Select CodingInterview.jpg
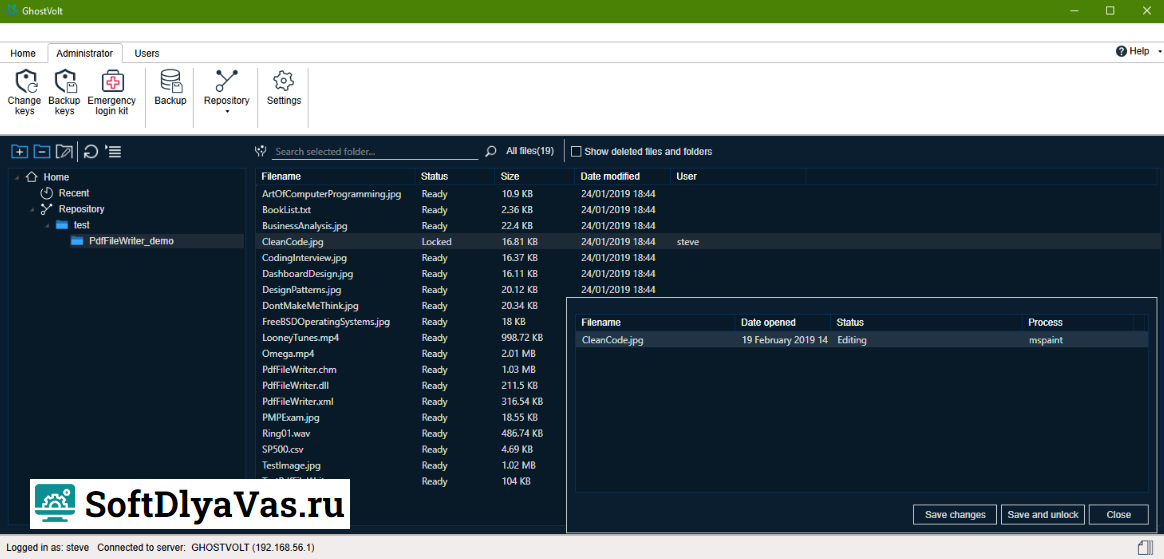Screen dimensions: 1164x559 click(304, 258)
